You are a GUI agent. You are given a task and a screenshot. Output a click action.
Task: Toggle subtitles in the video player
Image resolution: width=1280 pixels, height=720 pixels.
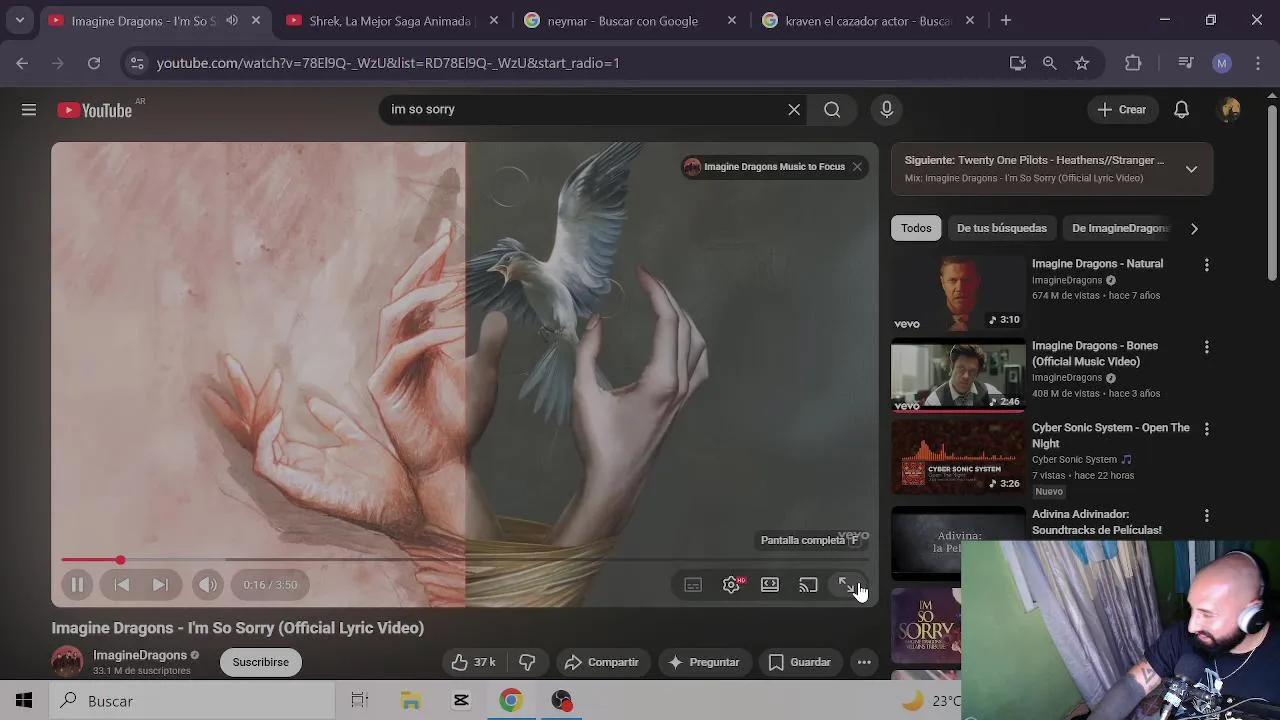(x=693, y=585)
